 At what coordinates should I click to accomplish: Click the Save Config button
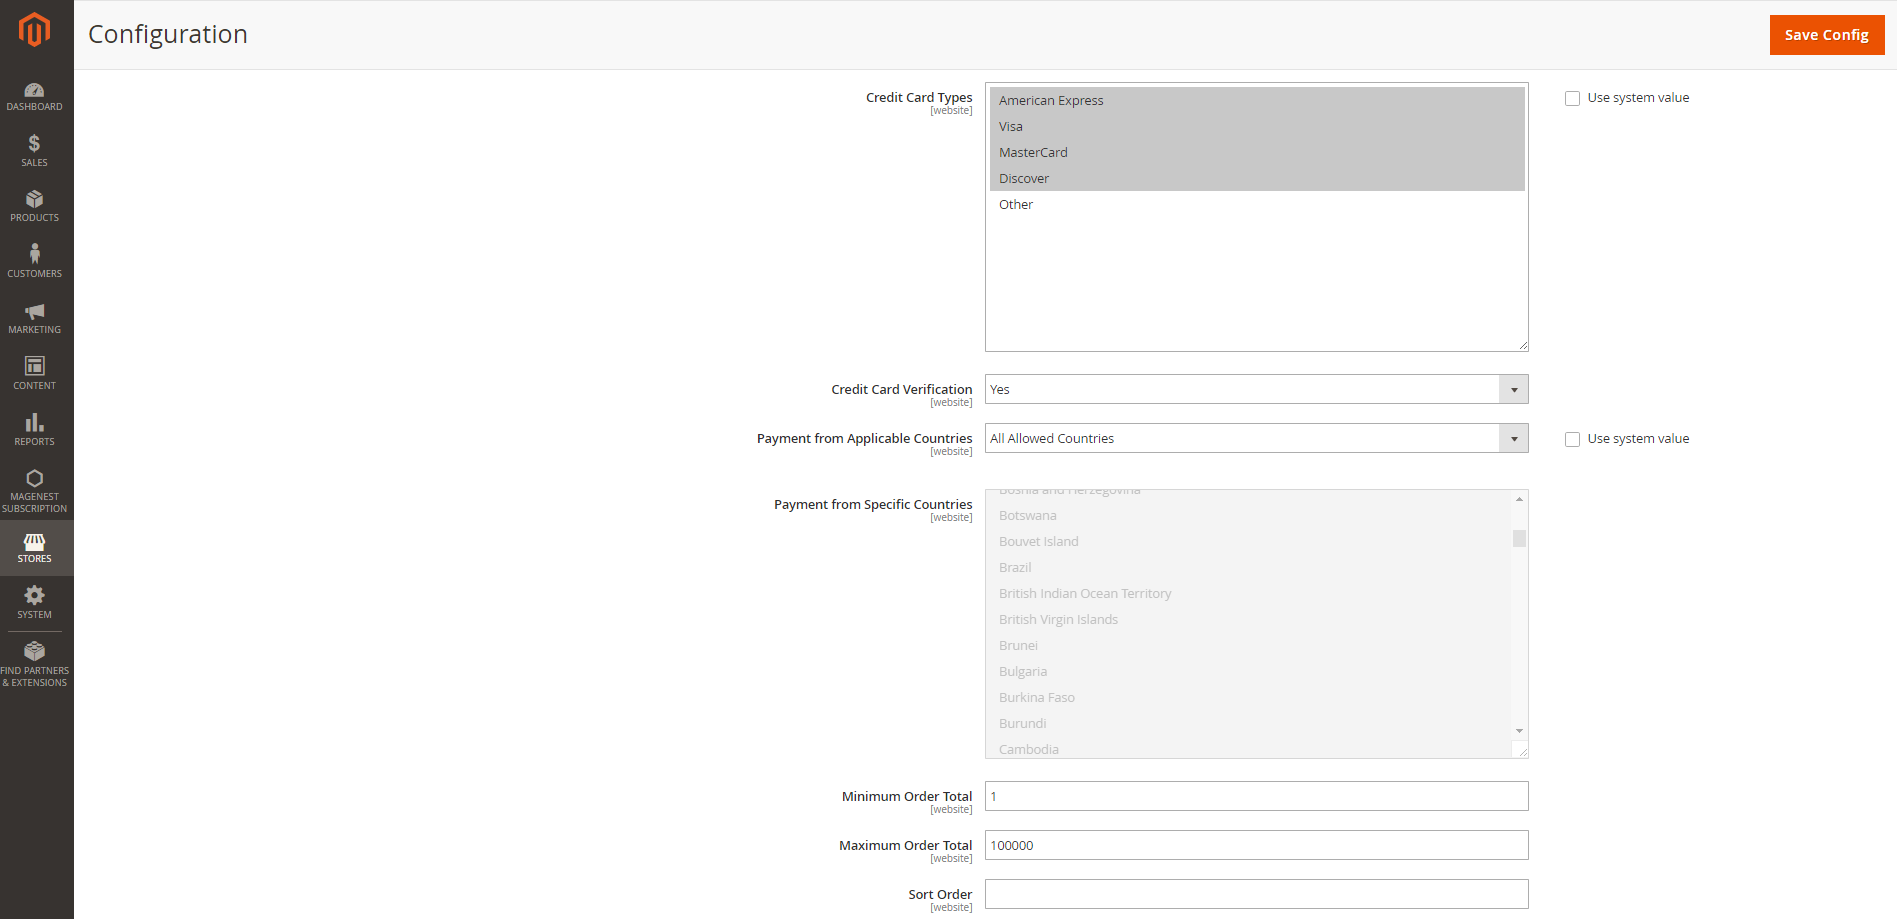click(1826, 35)
